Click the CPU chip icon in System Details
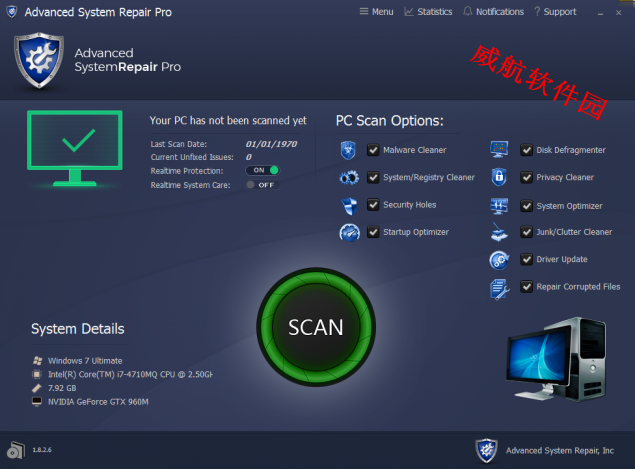 coord(37,374)
